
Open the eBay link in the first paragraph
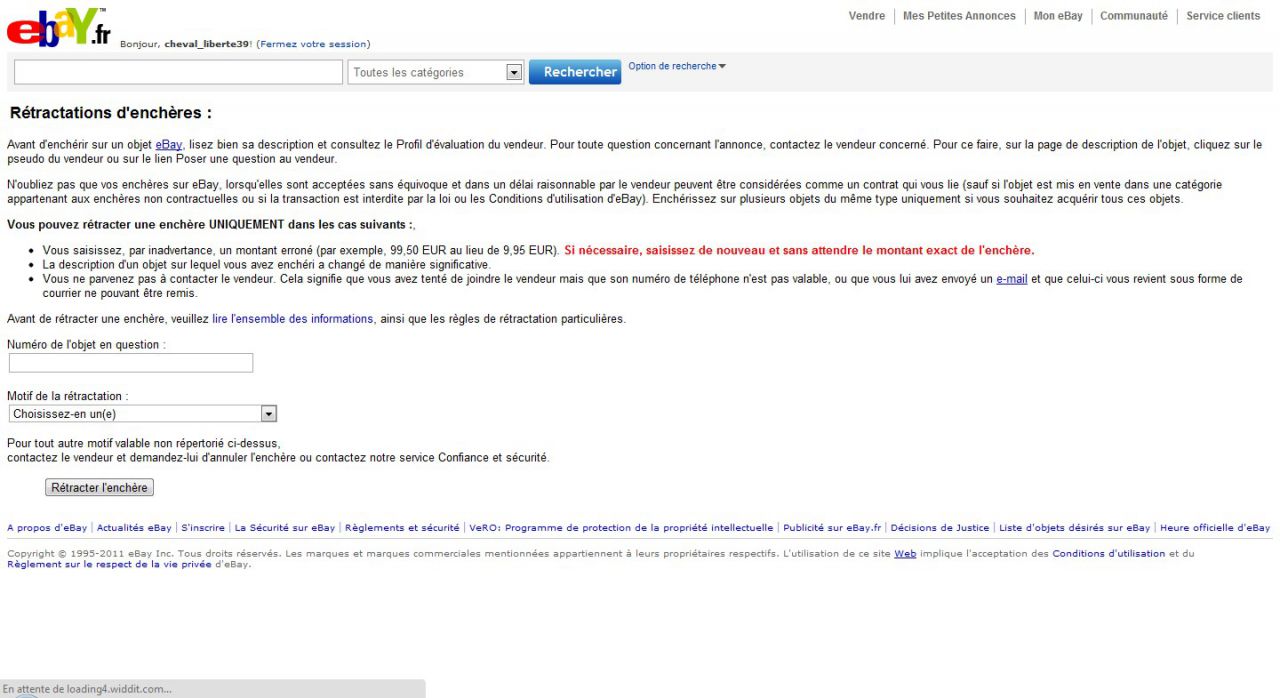pyautogui.click(x=168, y=145)
